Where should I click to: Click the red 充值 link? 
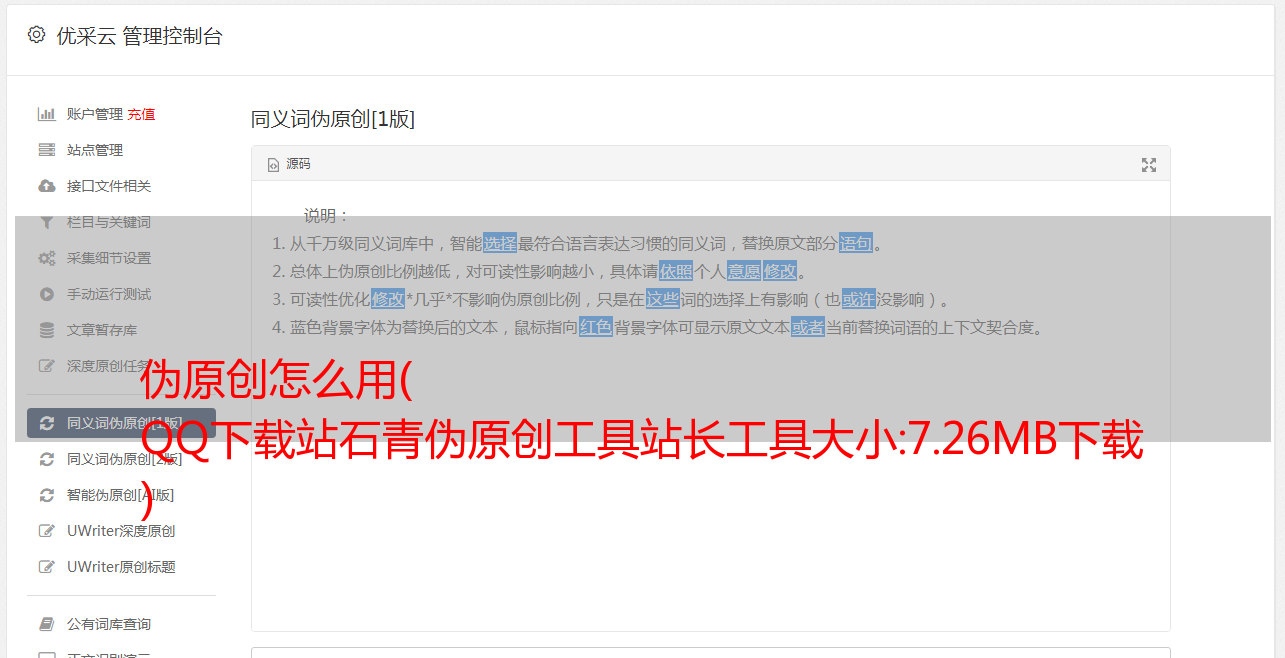click(x=141, y=114)
